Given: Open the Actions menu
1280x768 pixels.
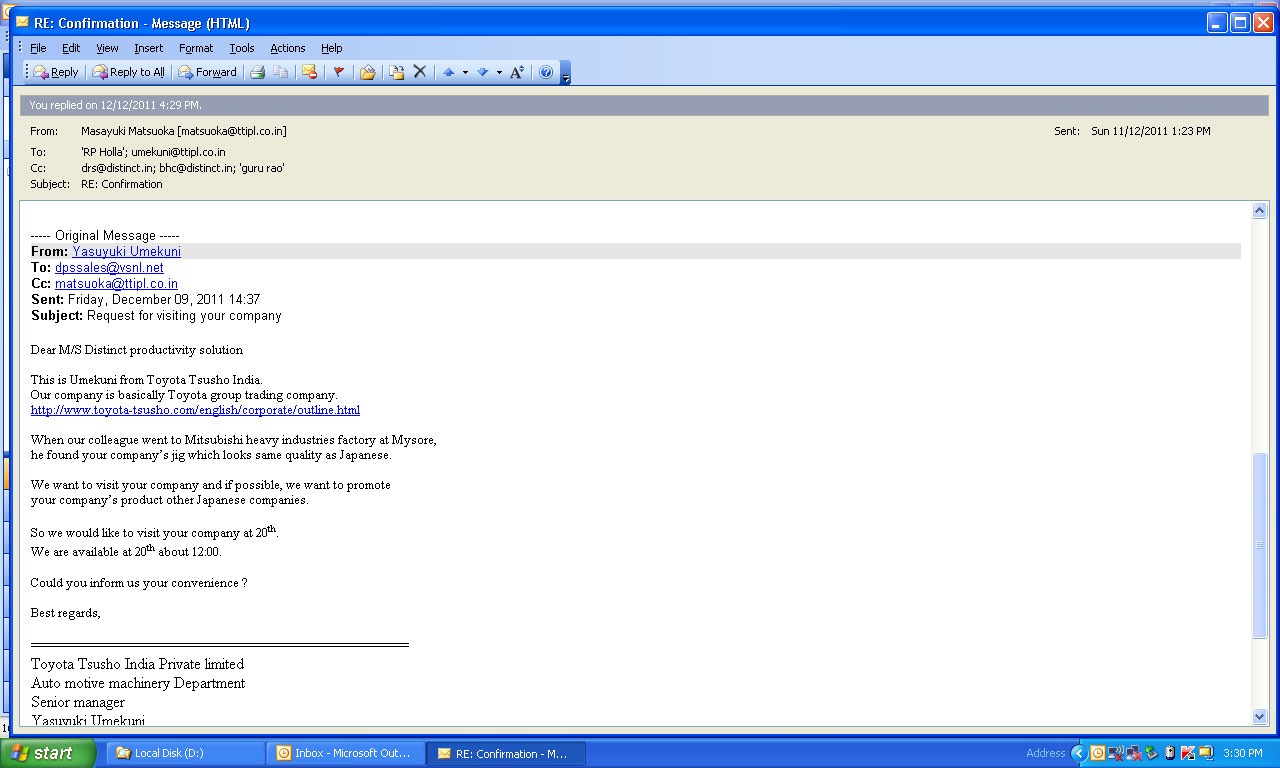Looking at the screenshot, I should click(x=288, y=48).
